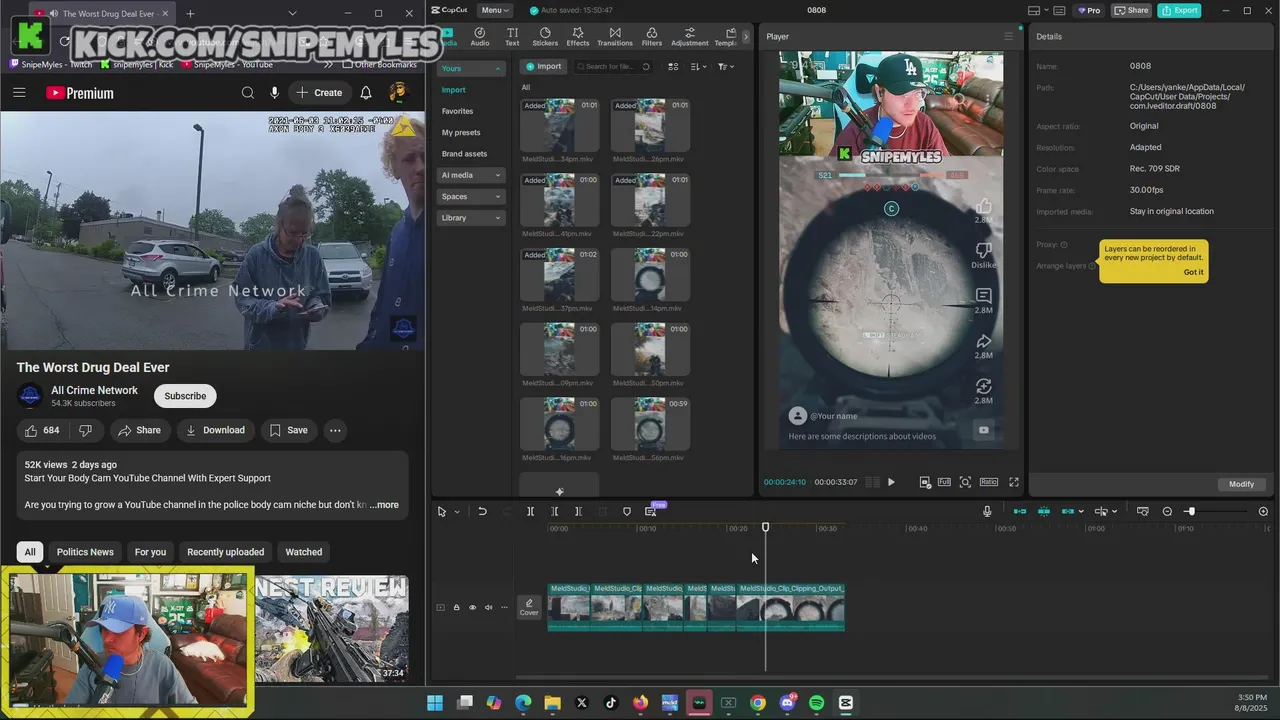The width and height of the screenshot is (1280, 720).
Task: Toggle the track lock icon
Action: pyautogui.click(x=457, y=607)
